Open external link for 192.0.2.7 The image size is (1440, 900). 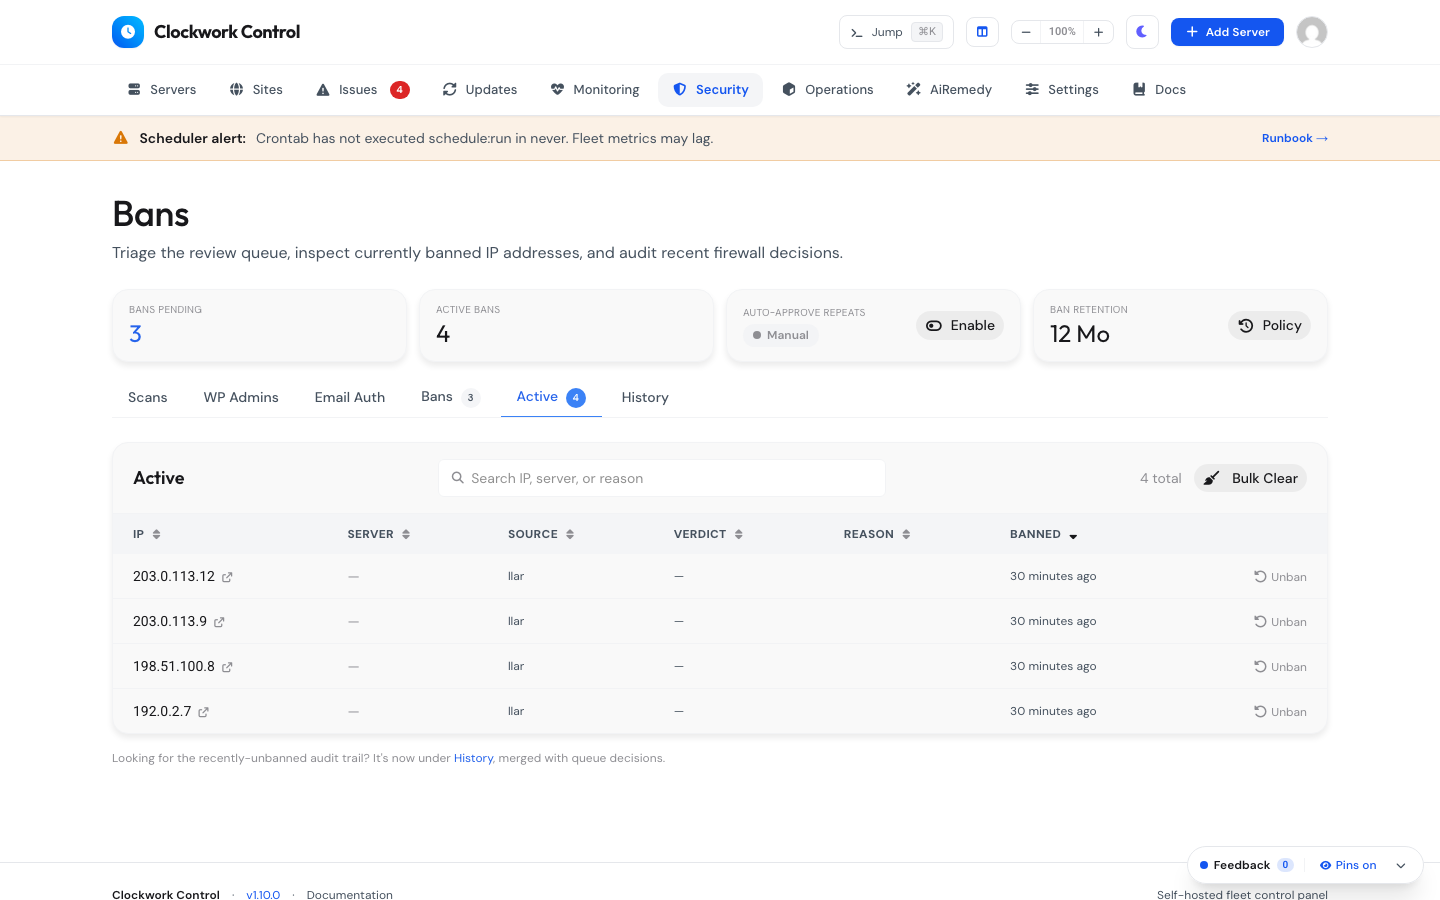coord(203,712)
